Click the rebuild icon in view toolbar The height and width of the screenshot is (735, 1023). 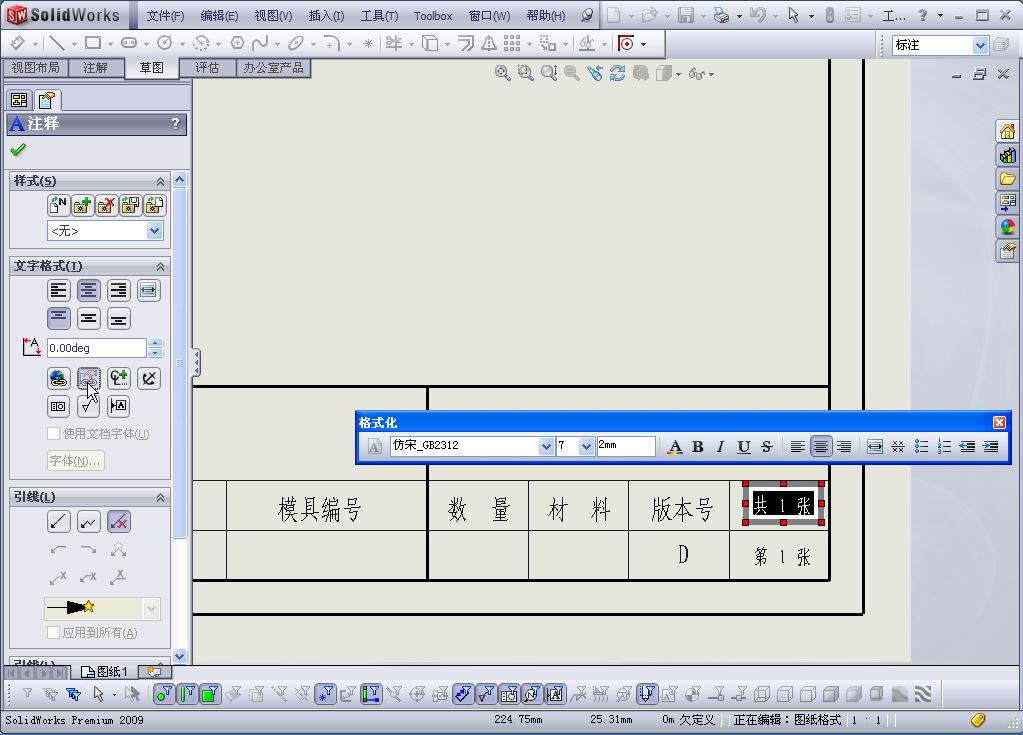click(617, 74)
